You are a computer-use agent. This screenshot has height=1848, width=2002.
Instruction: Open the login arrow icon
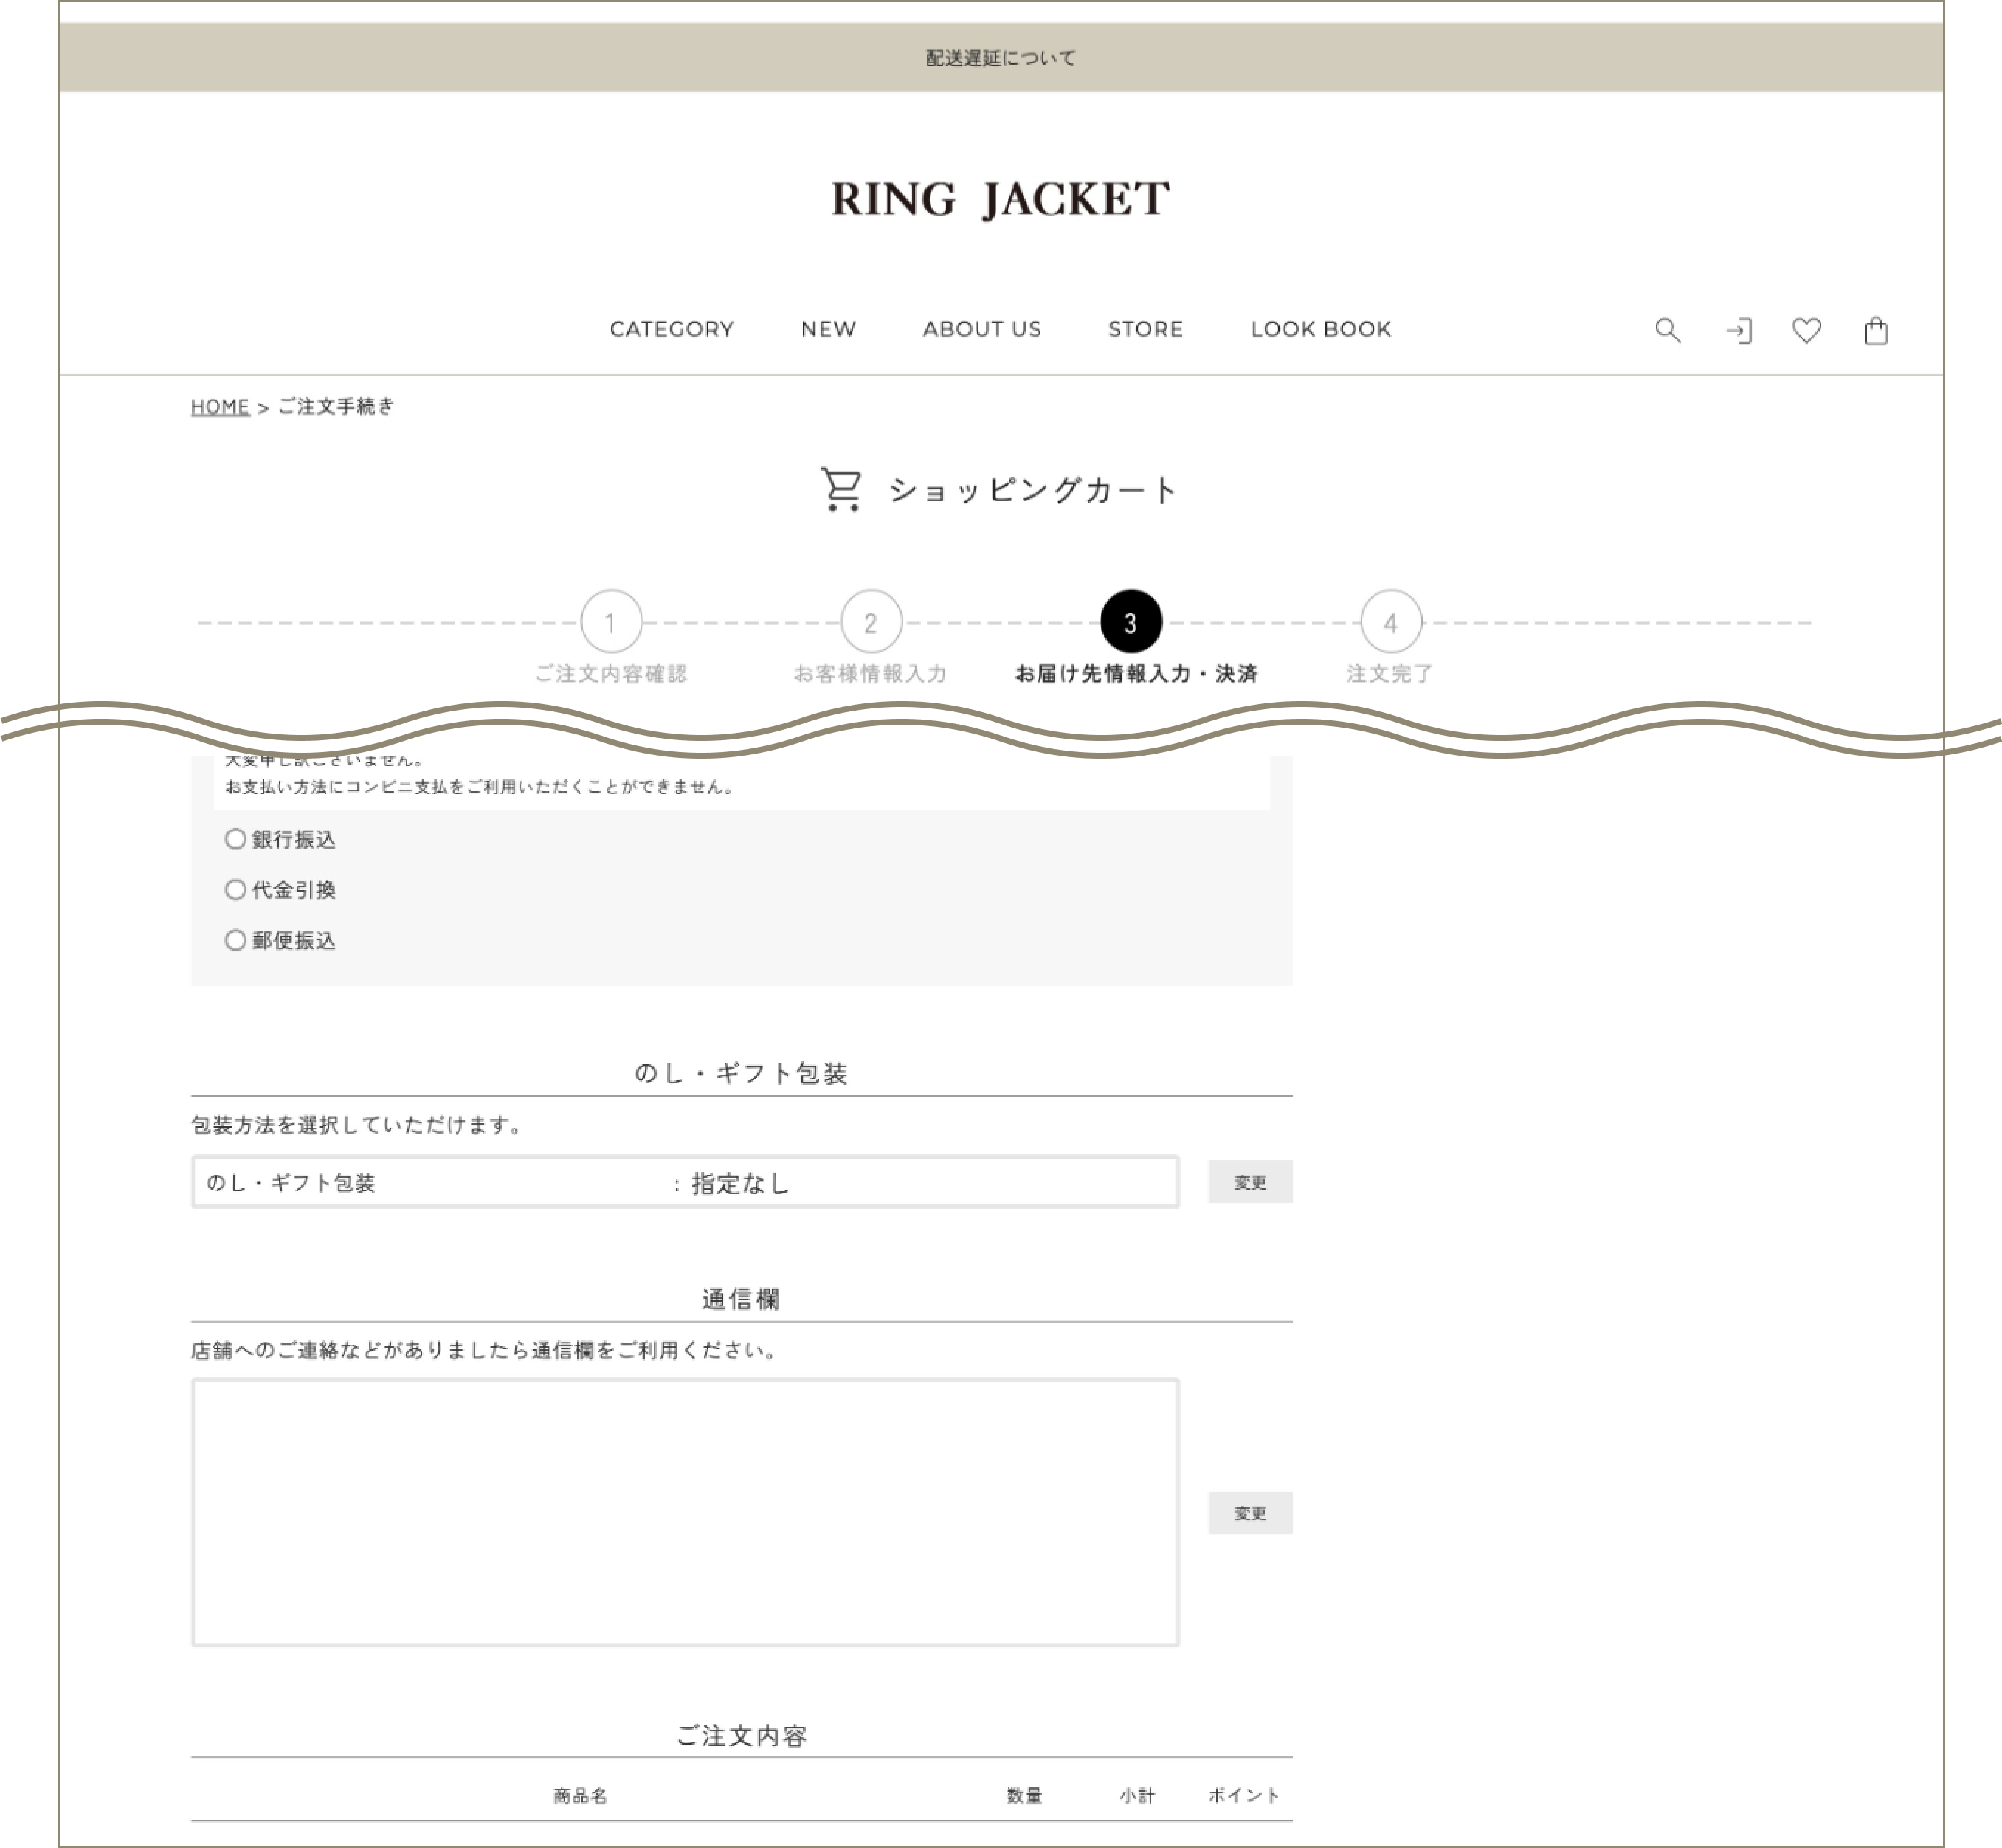point(1738,331)
